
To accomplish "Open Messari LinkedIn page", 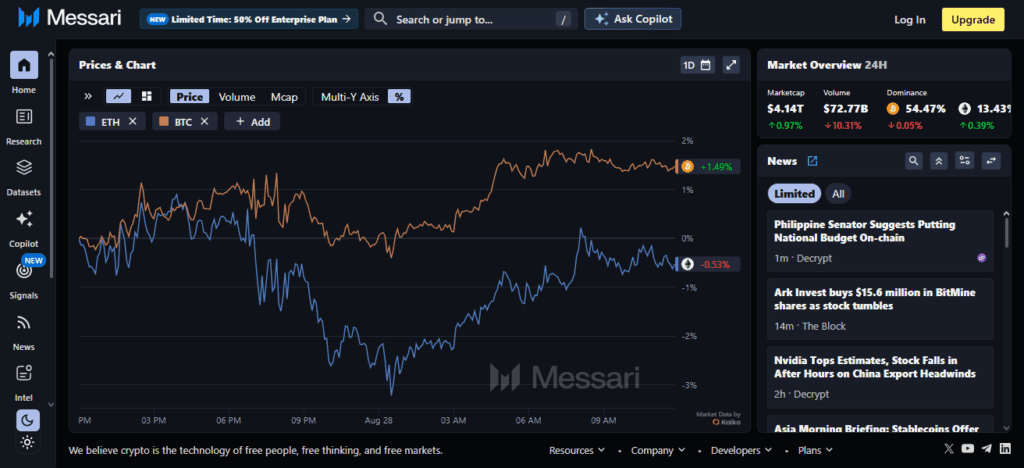I will [1005, 448].
